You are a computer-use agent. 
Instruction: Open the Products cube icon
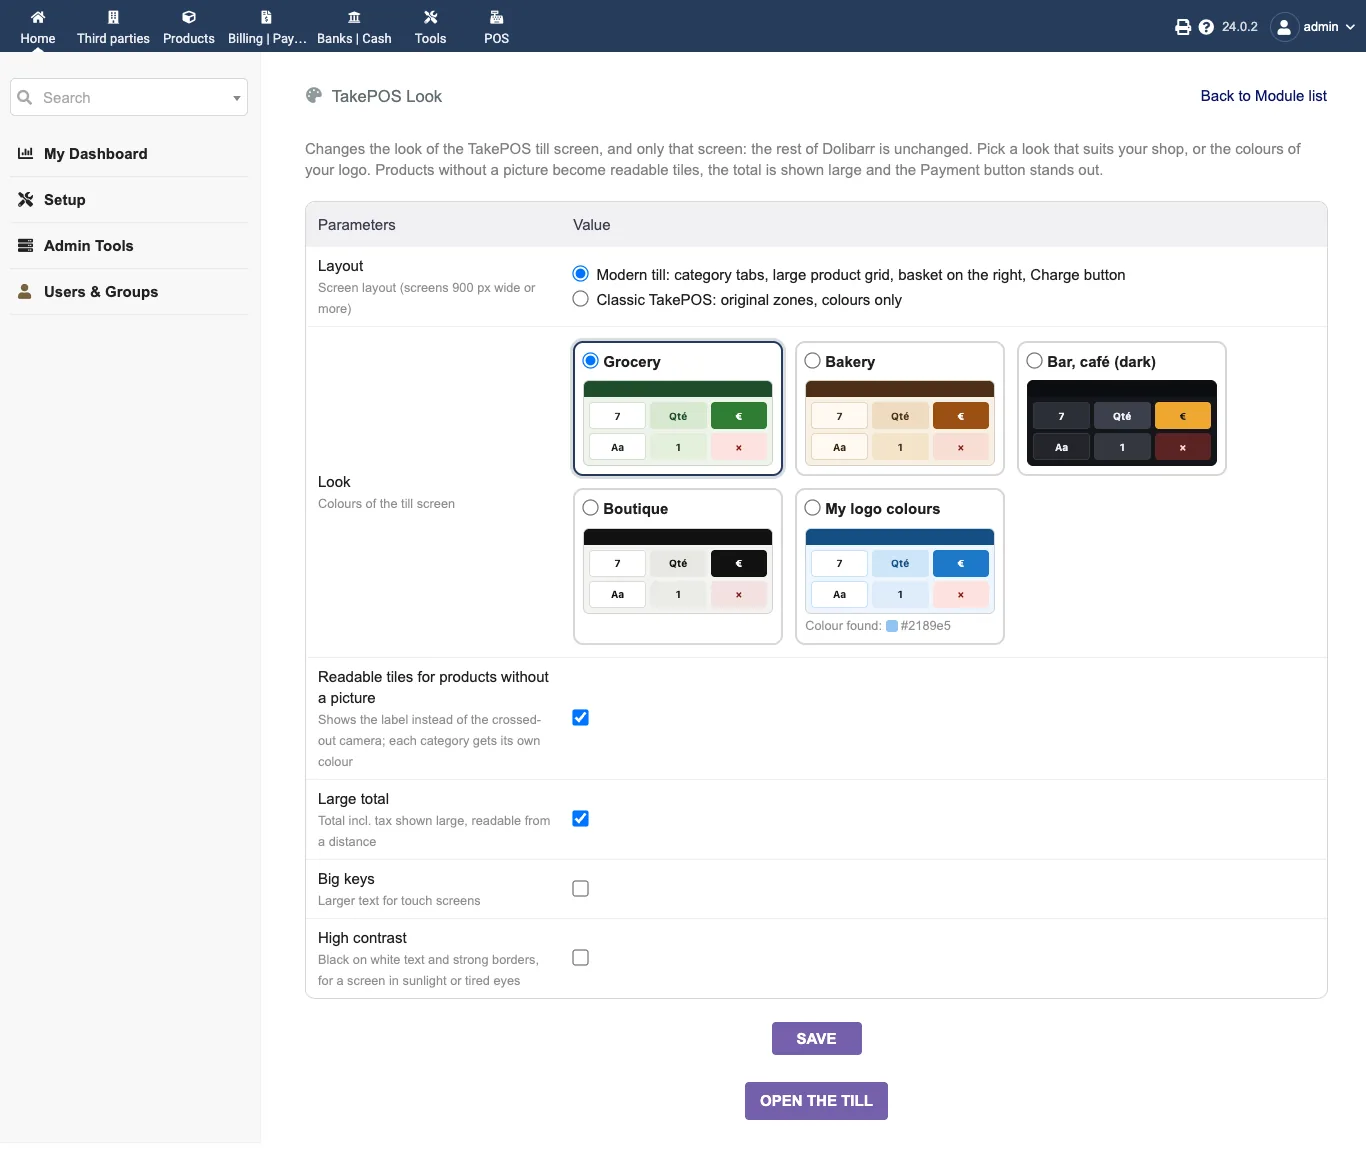189,17
